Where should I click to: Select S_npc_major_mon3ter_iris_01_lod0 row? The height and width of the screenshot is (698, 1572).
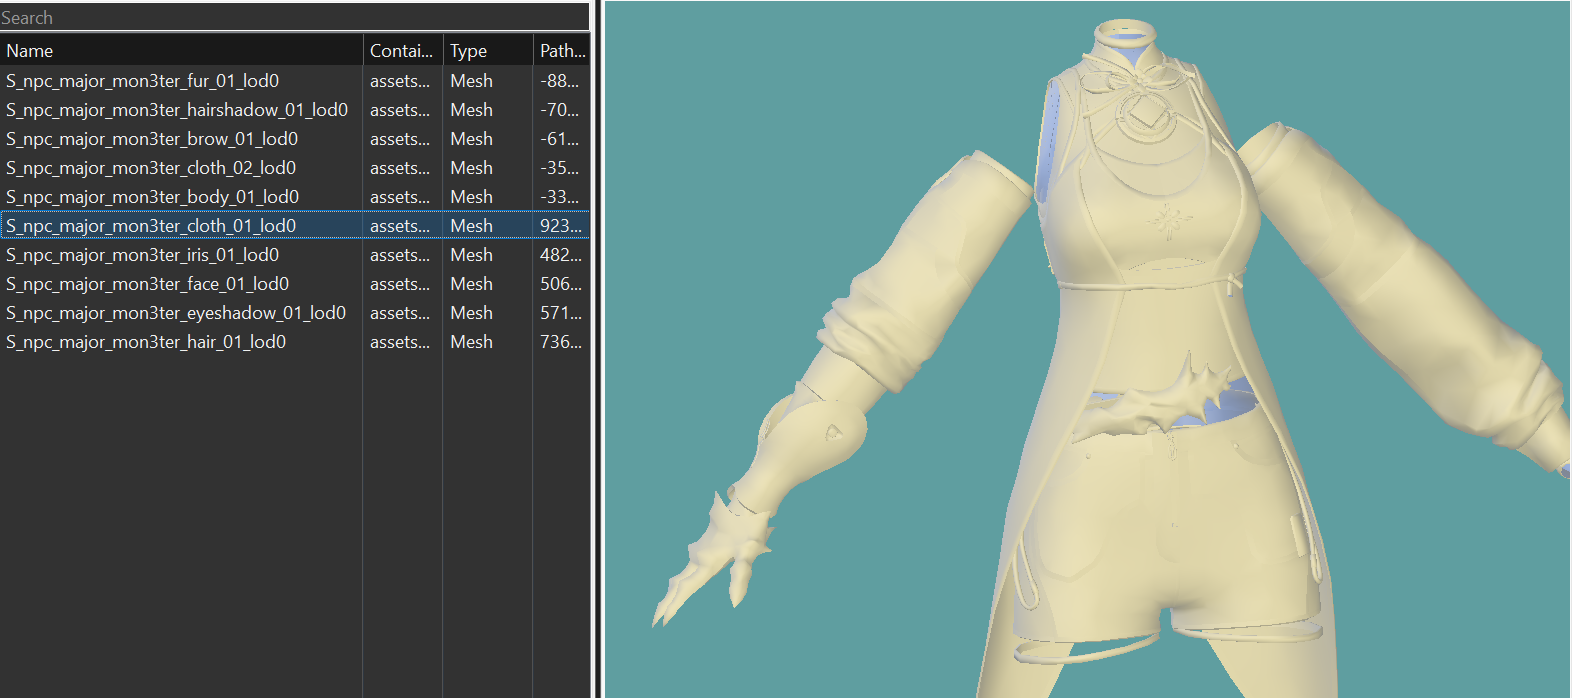tap(295, 255)
